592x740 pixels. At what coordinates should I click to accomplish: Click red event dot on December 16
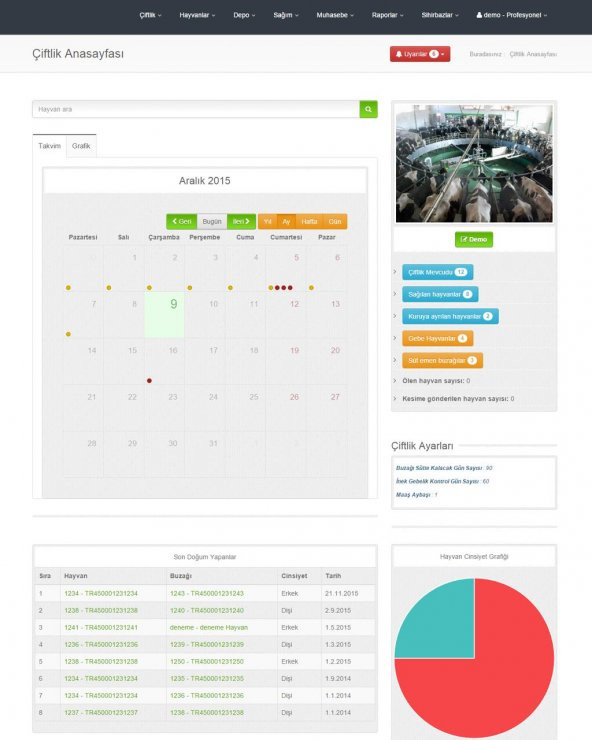click(149, 380)
